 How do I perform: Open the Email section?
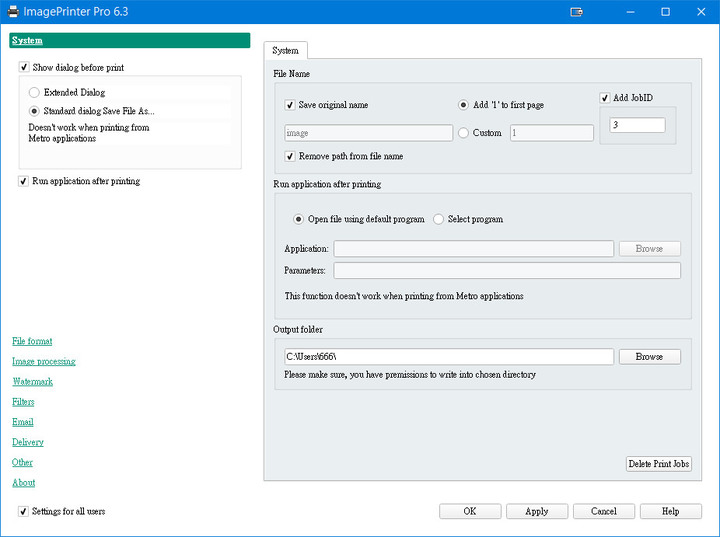click(x=23, y=422)
